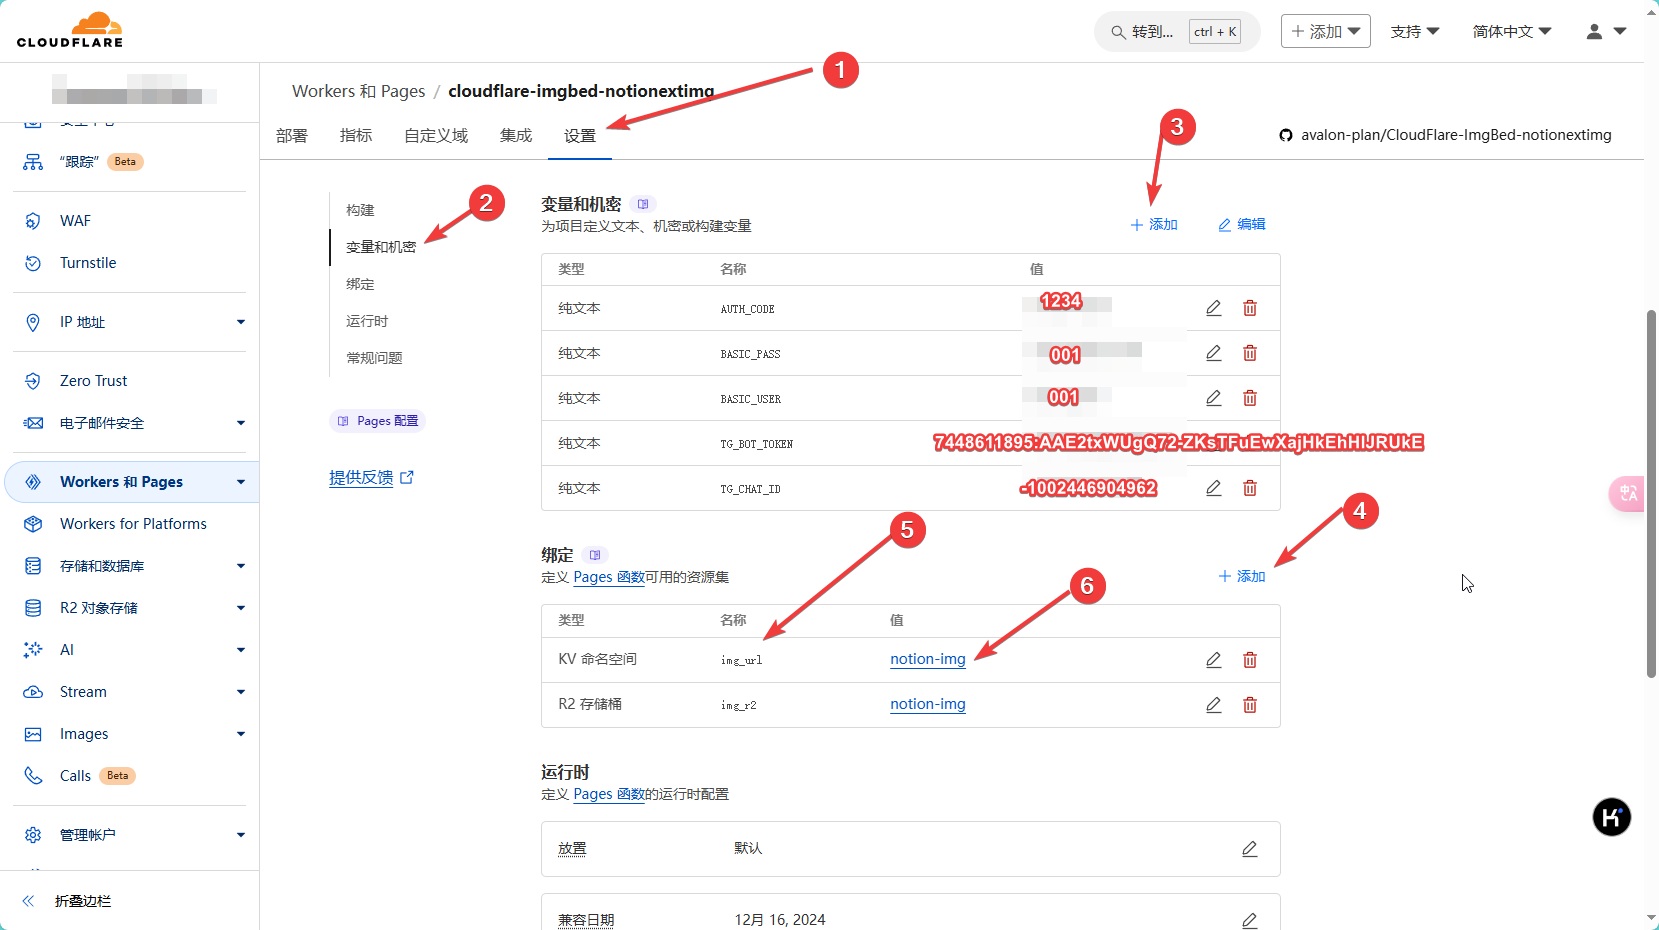Delete the BASIC_PASS variable trash icon
1659x930 pixels.
1250,353
